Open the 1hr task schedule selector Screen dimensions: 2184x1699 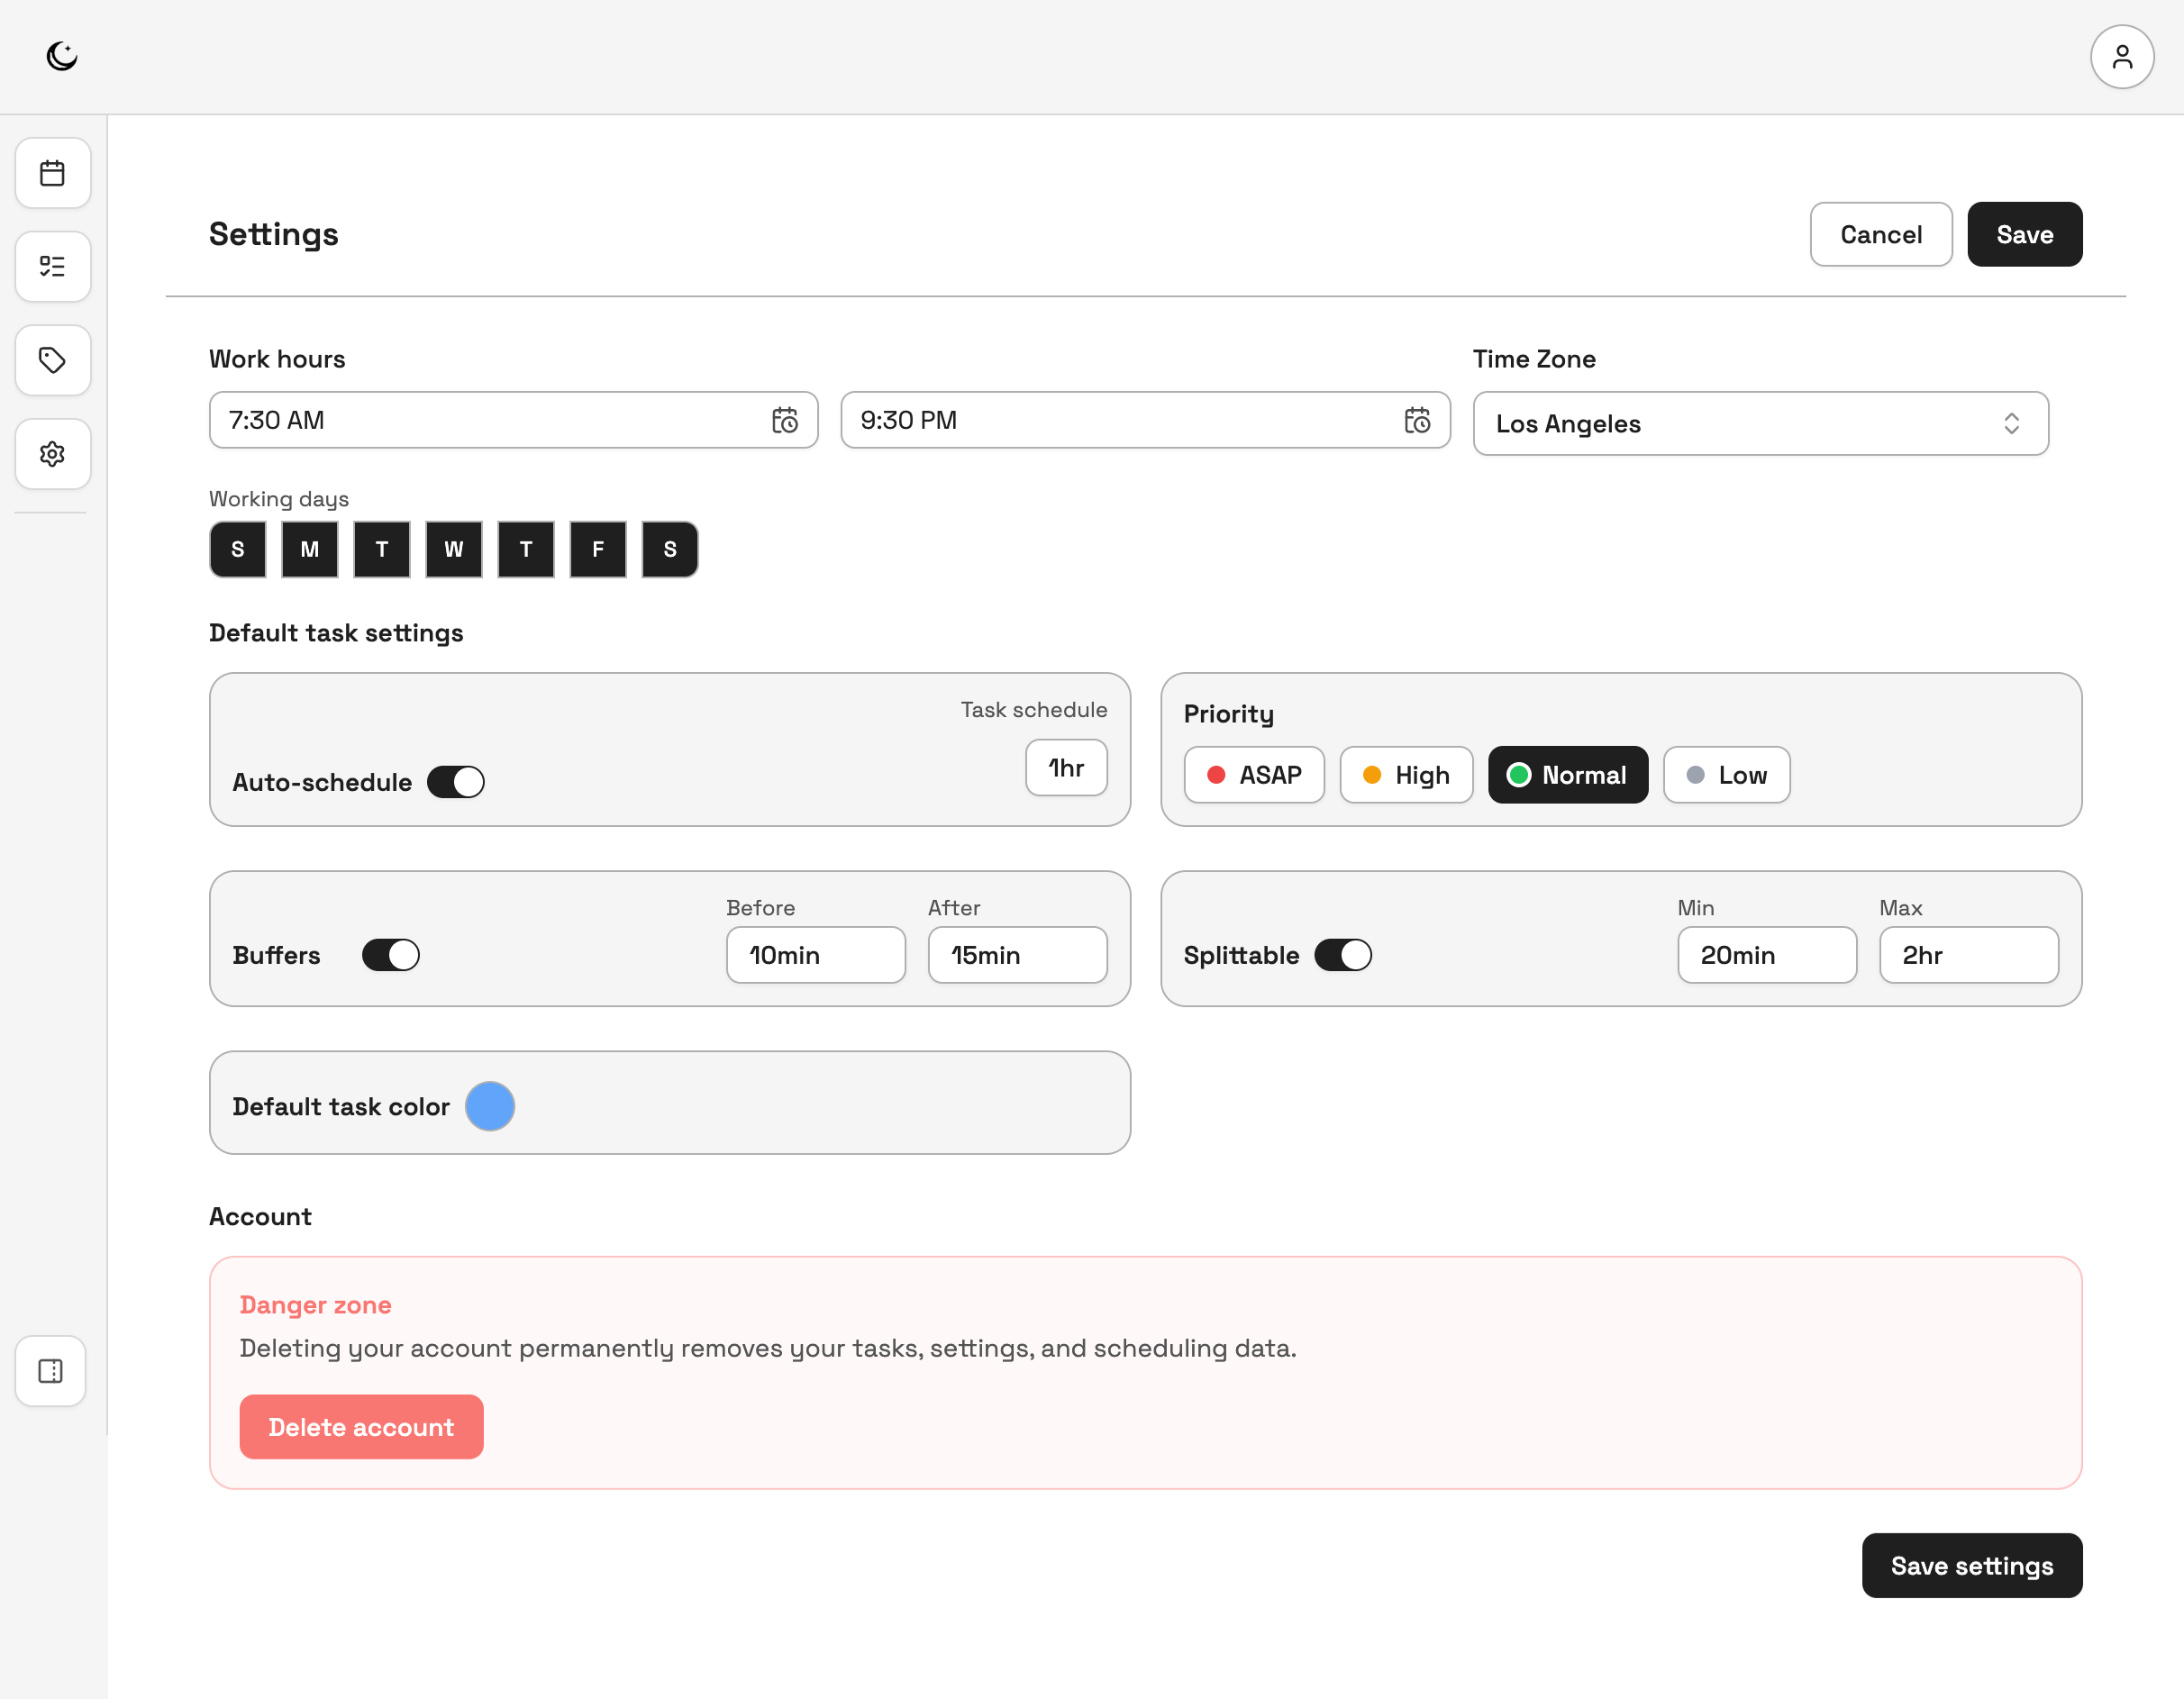click(1066, 768)
